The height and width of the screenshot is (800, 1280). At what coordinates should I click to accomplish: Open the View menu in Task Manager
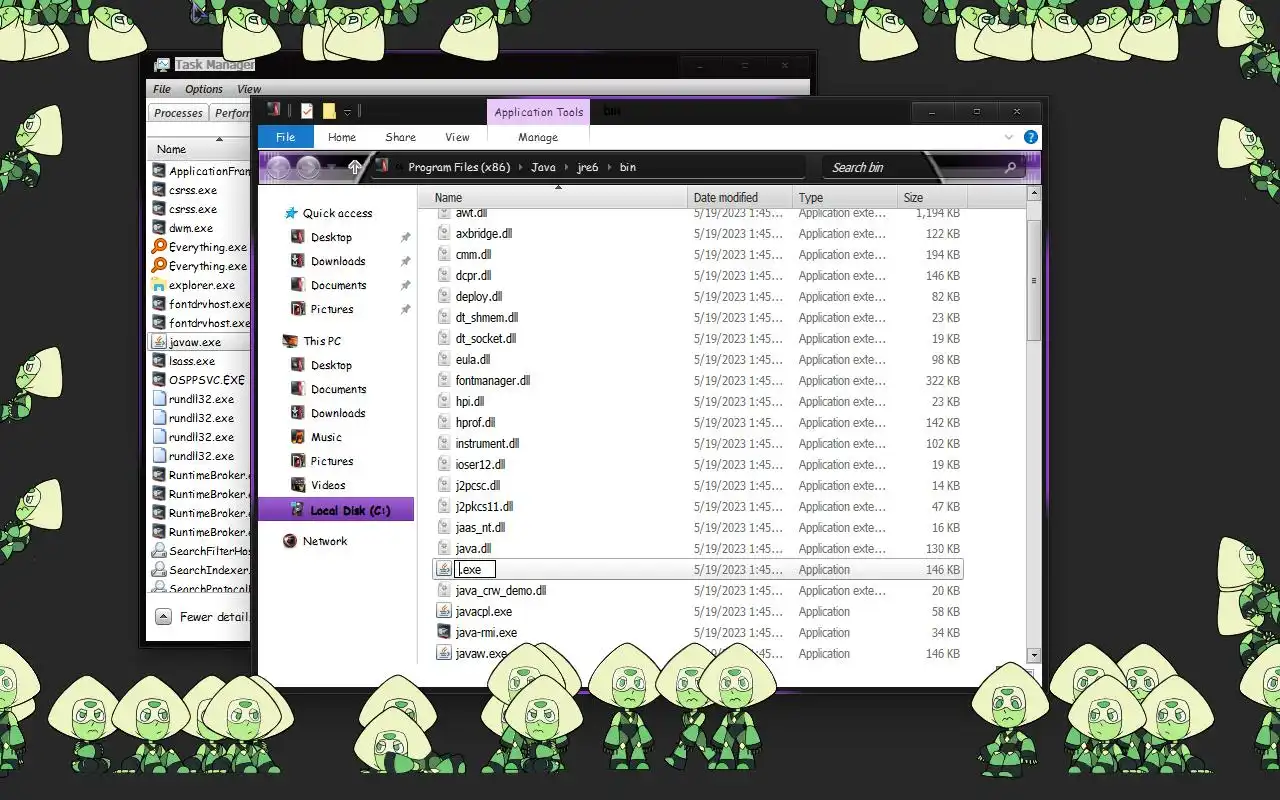(249, 89)
